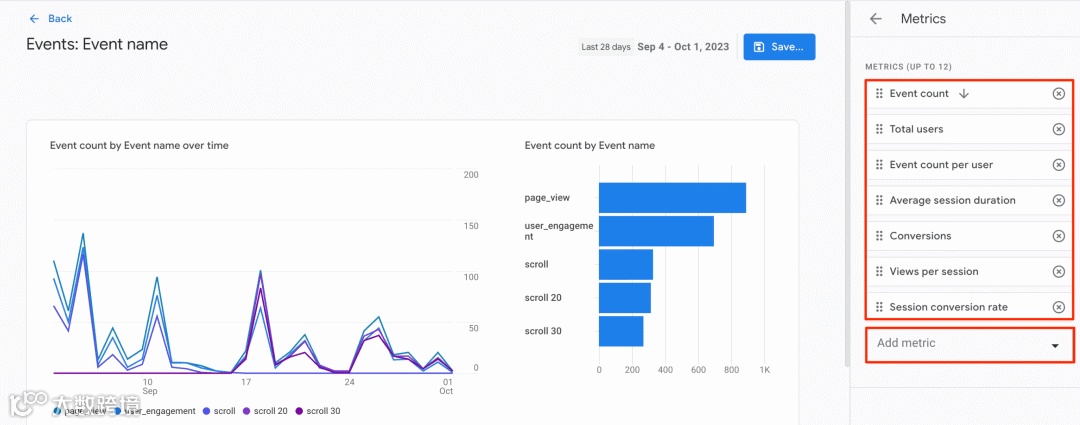Remove the Session conversion rate metric
1080x425 pixels.
click(x=1059, y=307)
